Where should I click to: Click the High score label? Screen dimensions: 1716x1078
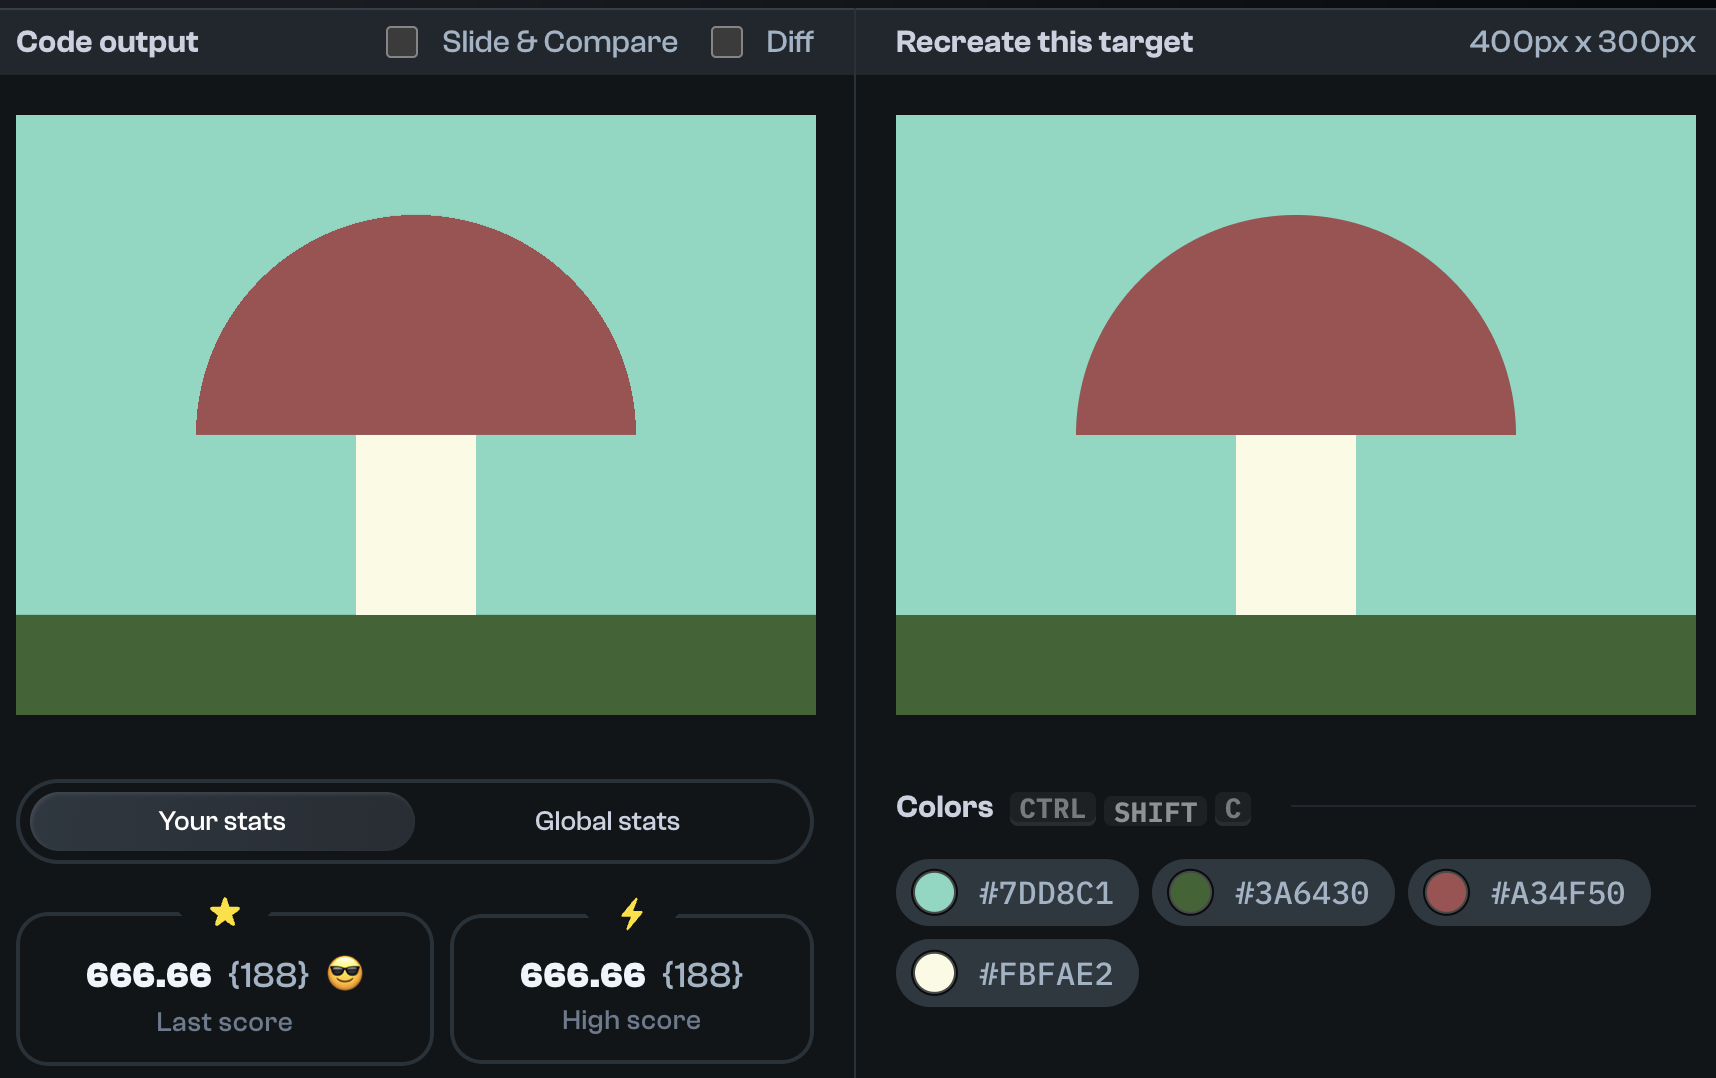[631, 1020]
